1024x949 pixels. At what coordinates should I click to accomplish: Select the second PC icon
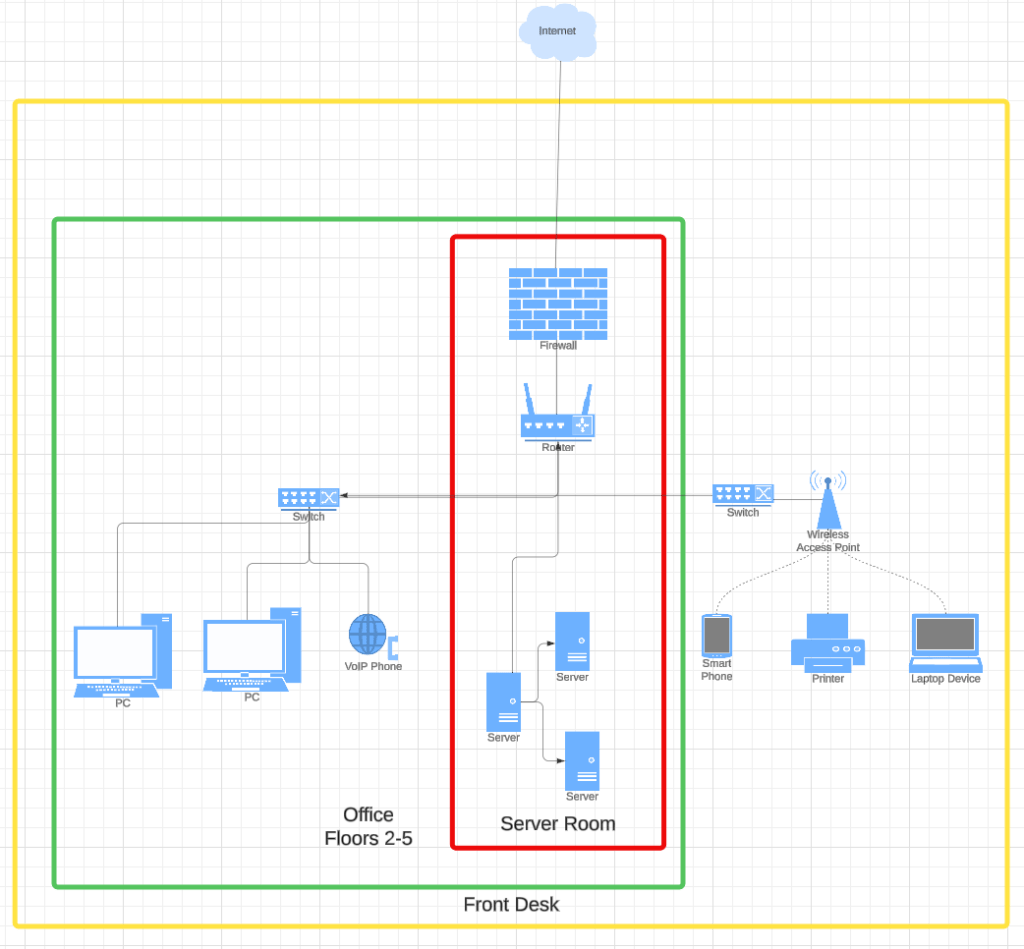pos(248,652)
